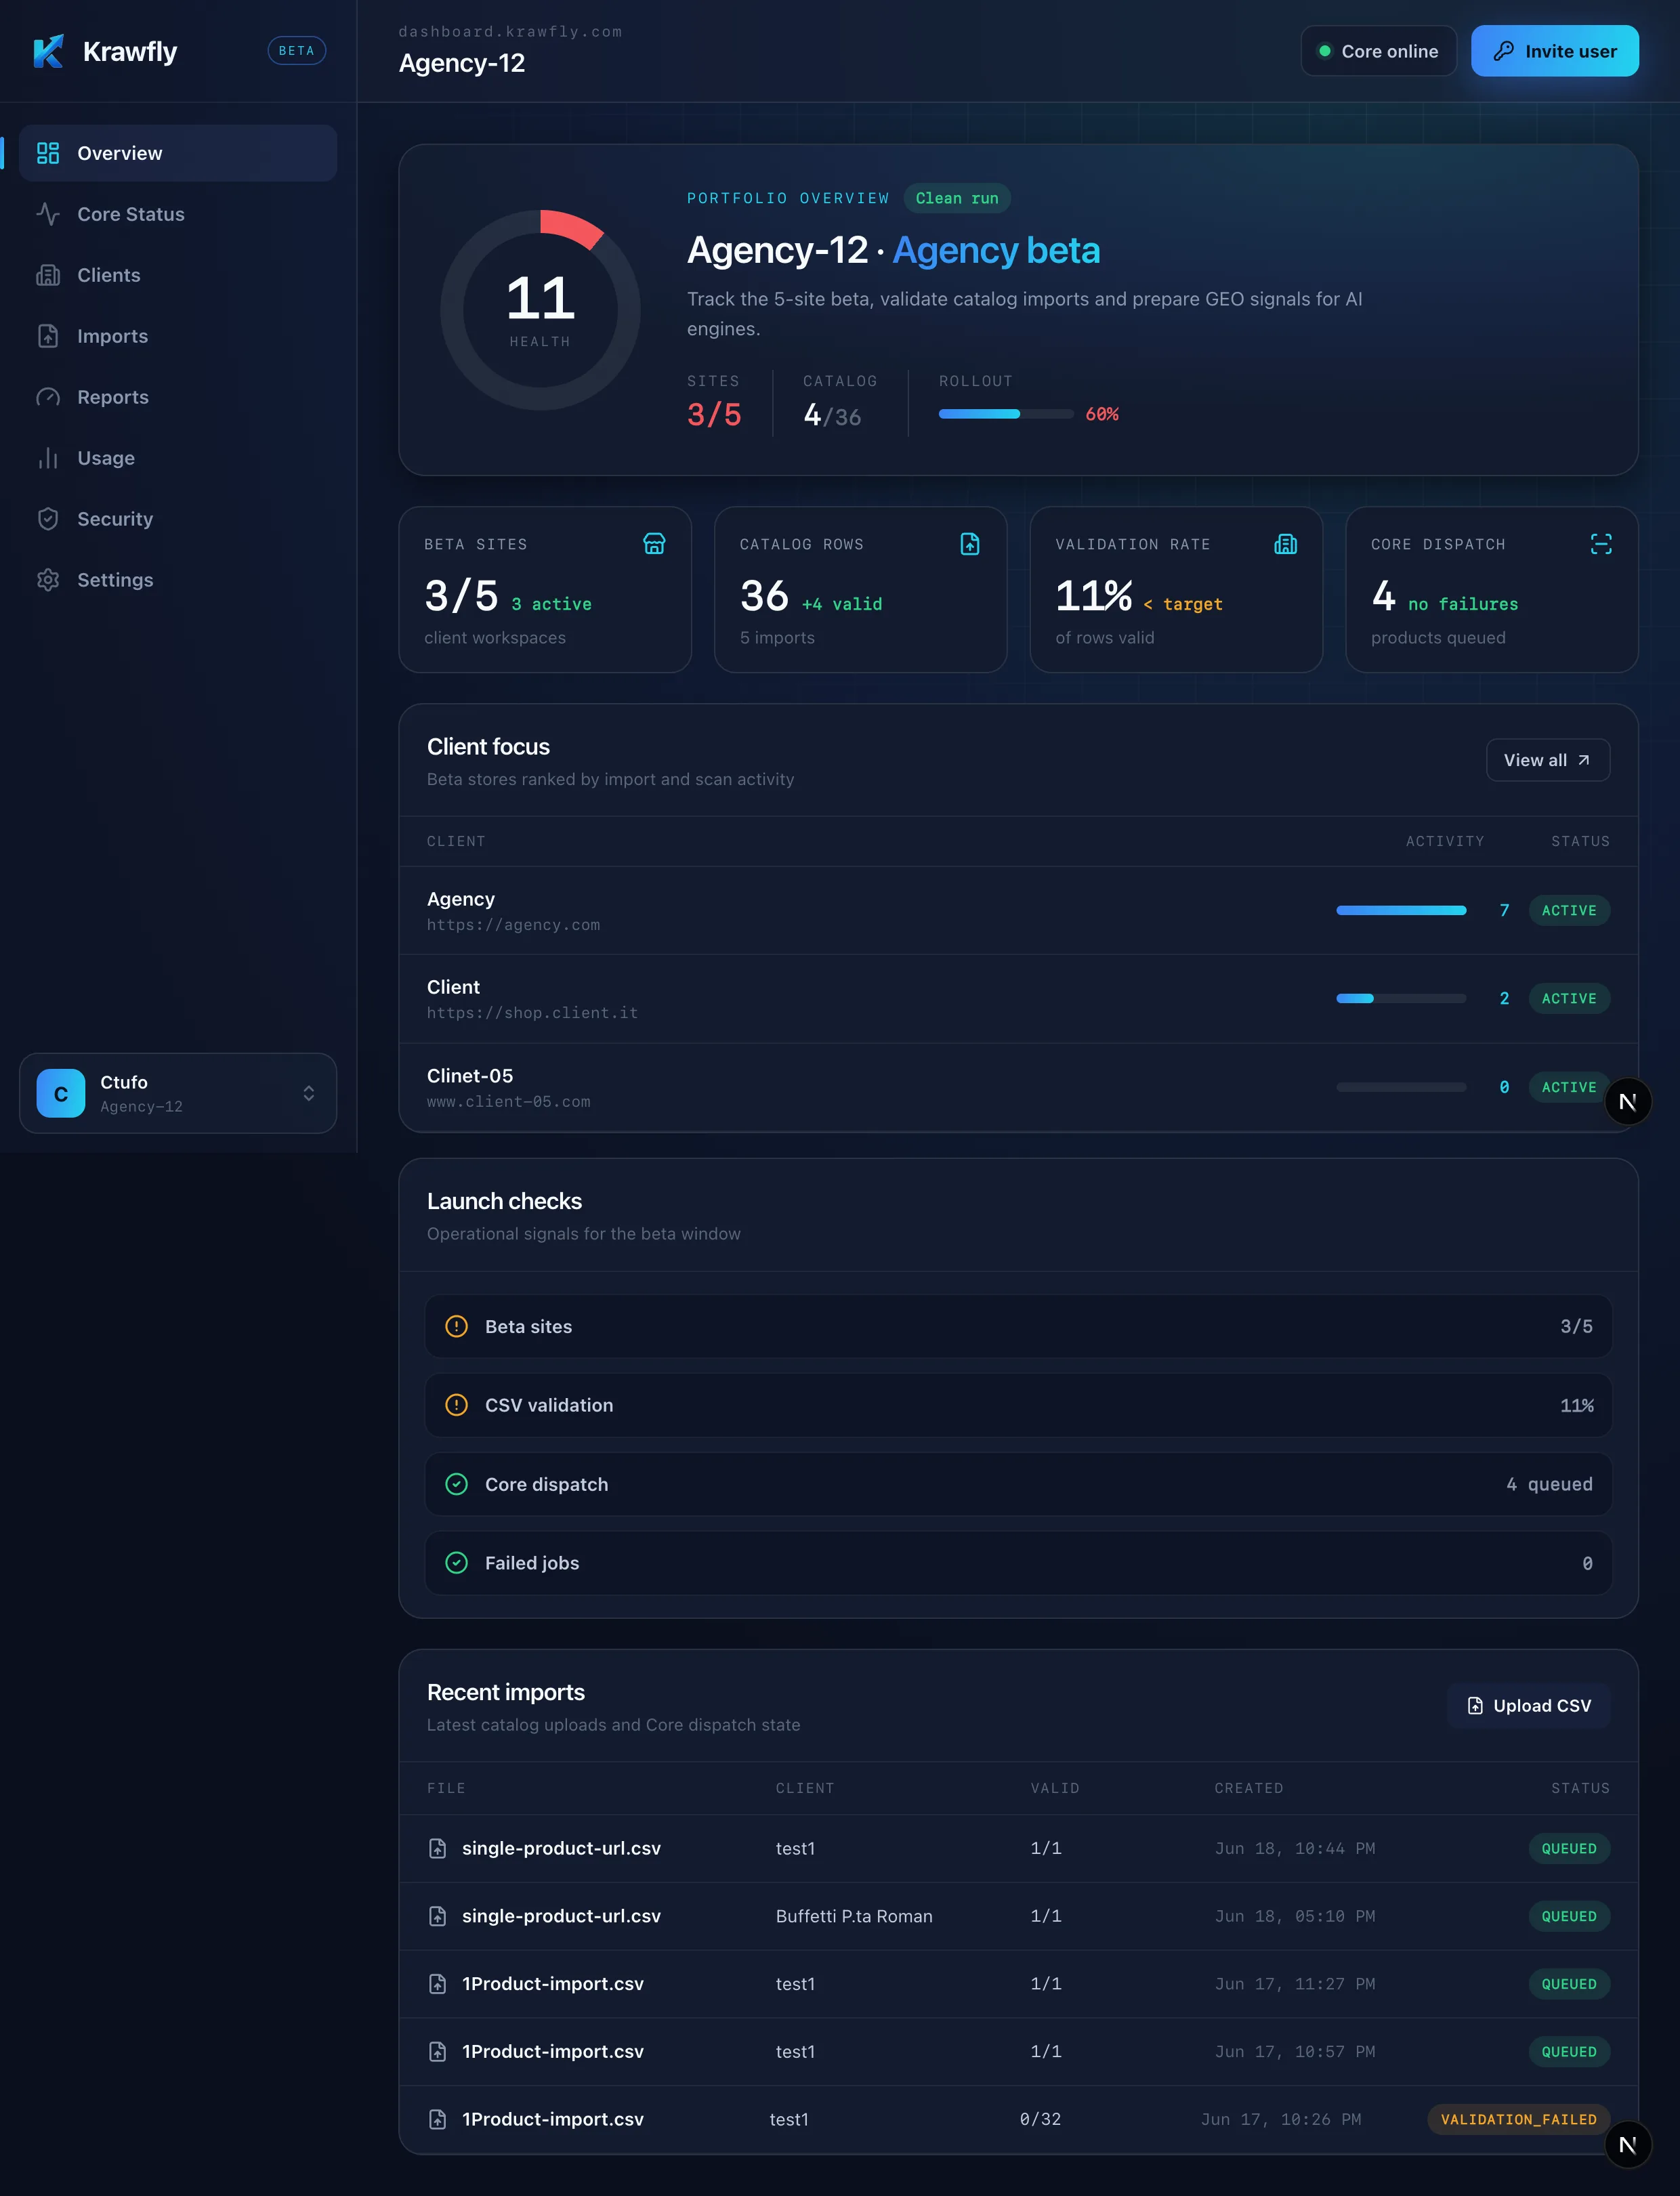Click QUEUED status of Jun 17 11:27 PM import
This screenshot has width=1680, height=2196.
(x=1569, y=1984)
